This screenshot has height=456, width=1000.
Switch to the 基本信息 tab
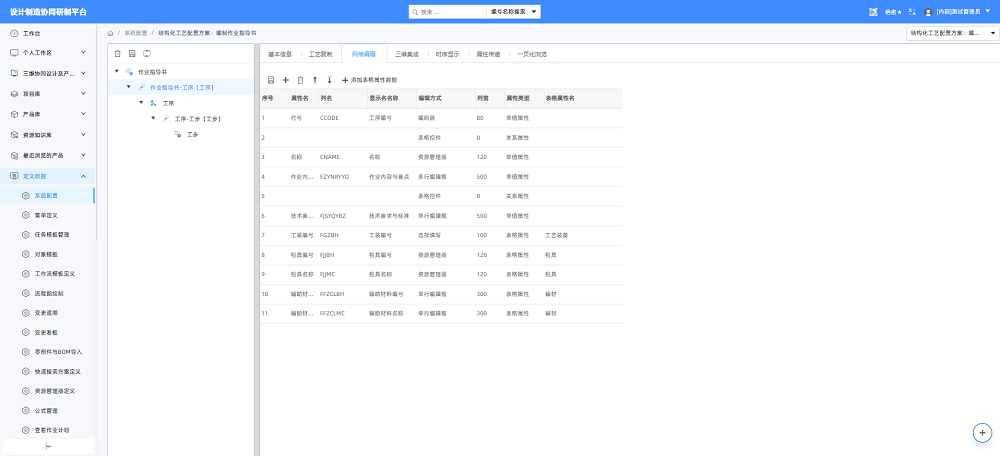[x=280, y=54]
